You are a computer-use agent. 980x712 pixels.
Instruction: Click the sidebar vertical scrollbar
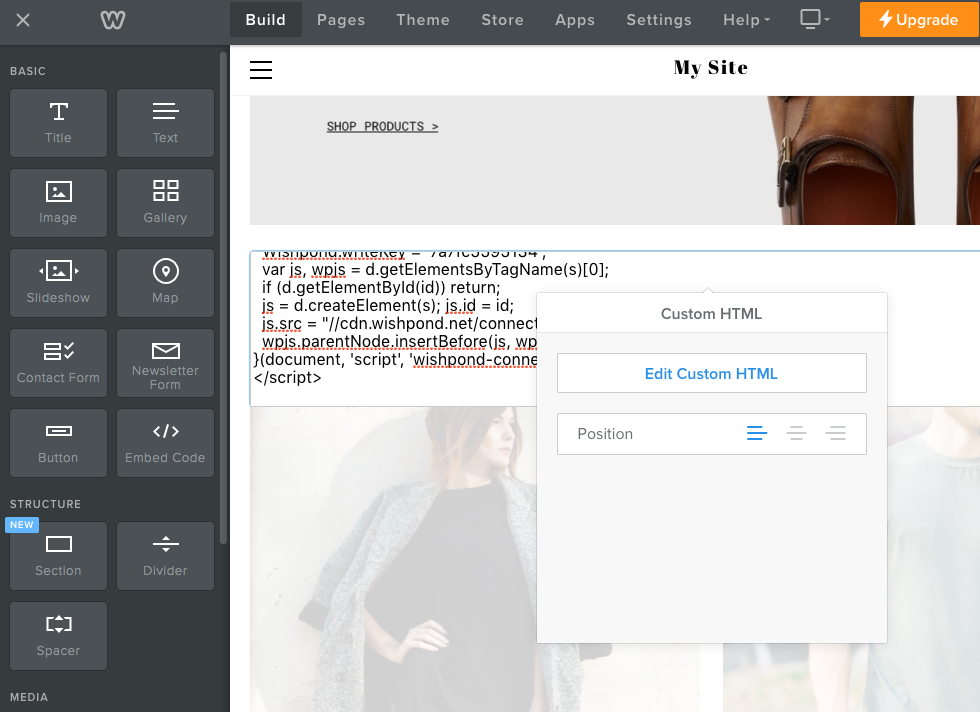pyautogui.click(x=223, y=298)
